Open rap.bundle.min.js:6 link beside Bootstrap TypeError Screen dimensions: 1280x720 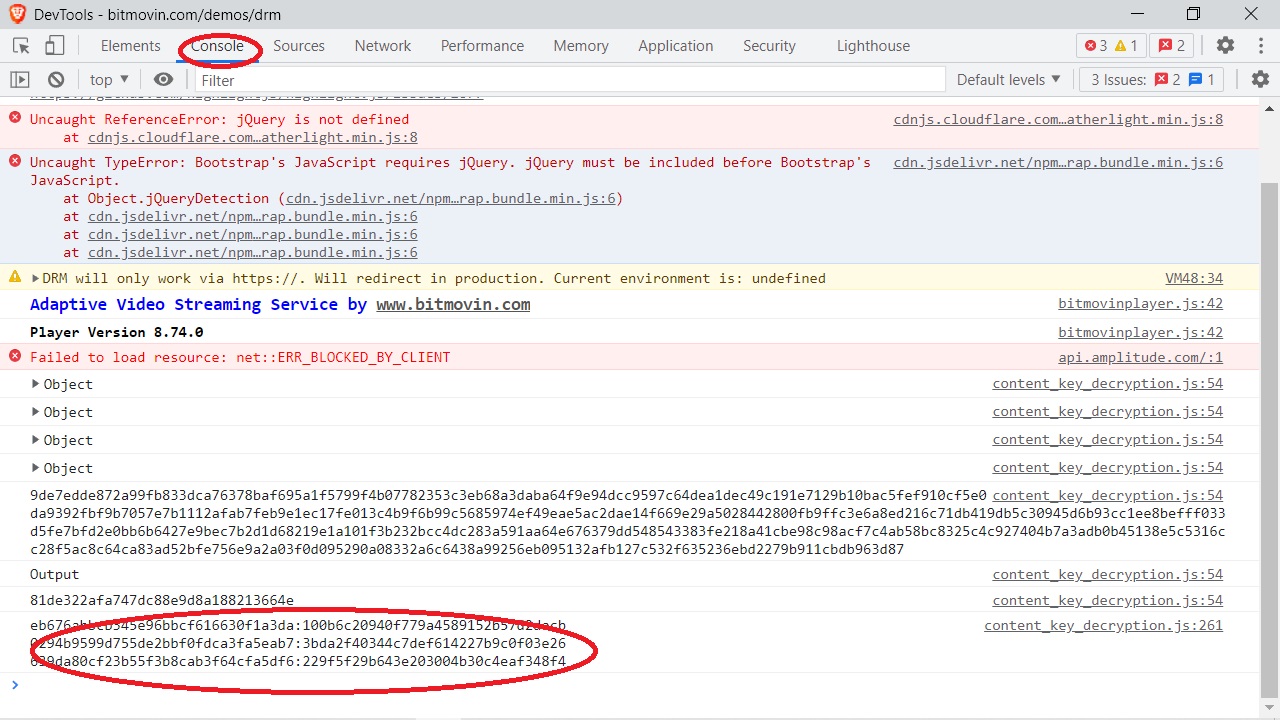click(x=1058, y=163)
